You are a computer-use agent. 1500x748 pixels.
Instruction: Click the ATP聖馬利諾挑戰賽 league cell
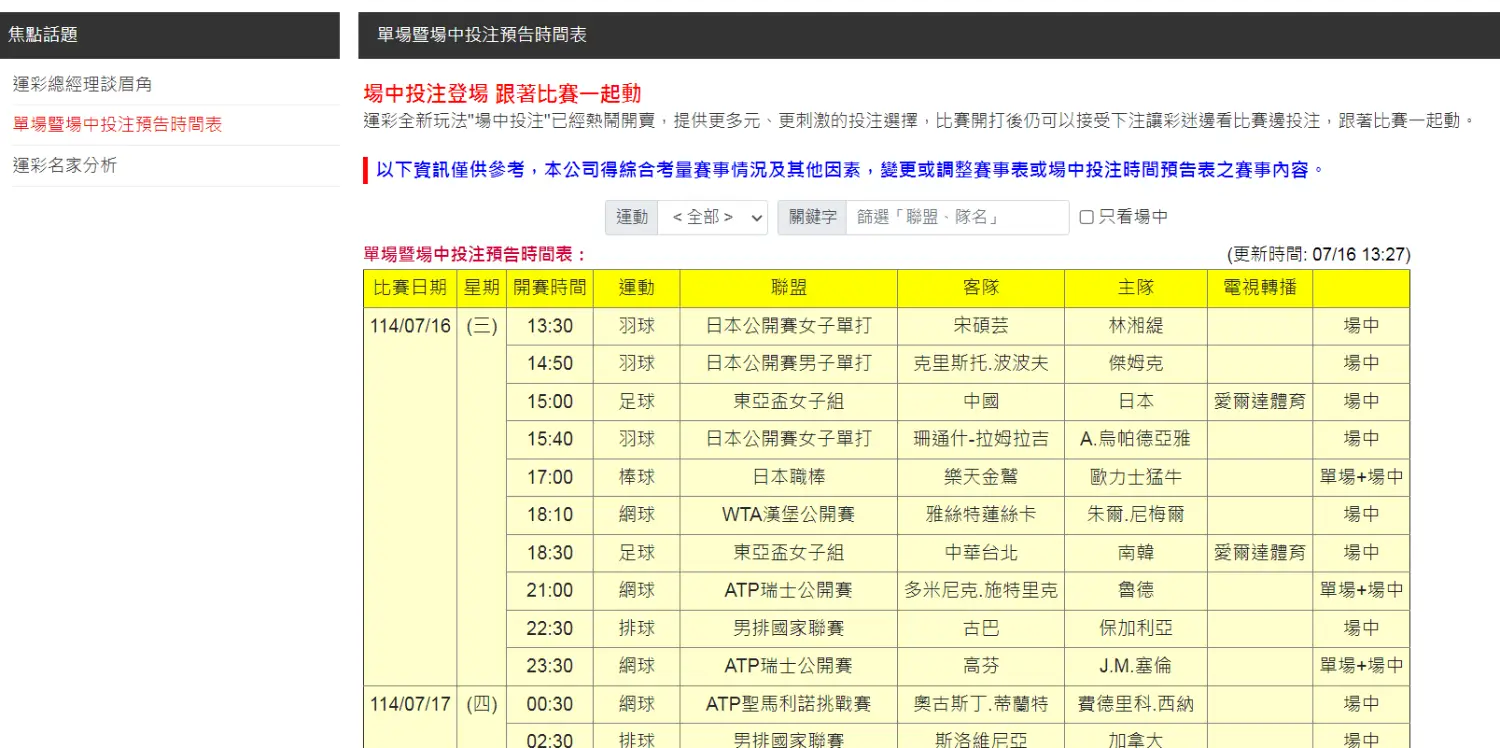coord(789,704)
